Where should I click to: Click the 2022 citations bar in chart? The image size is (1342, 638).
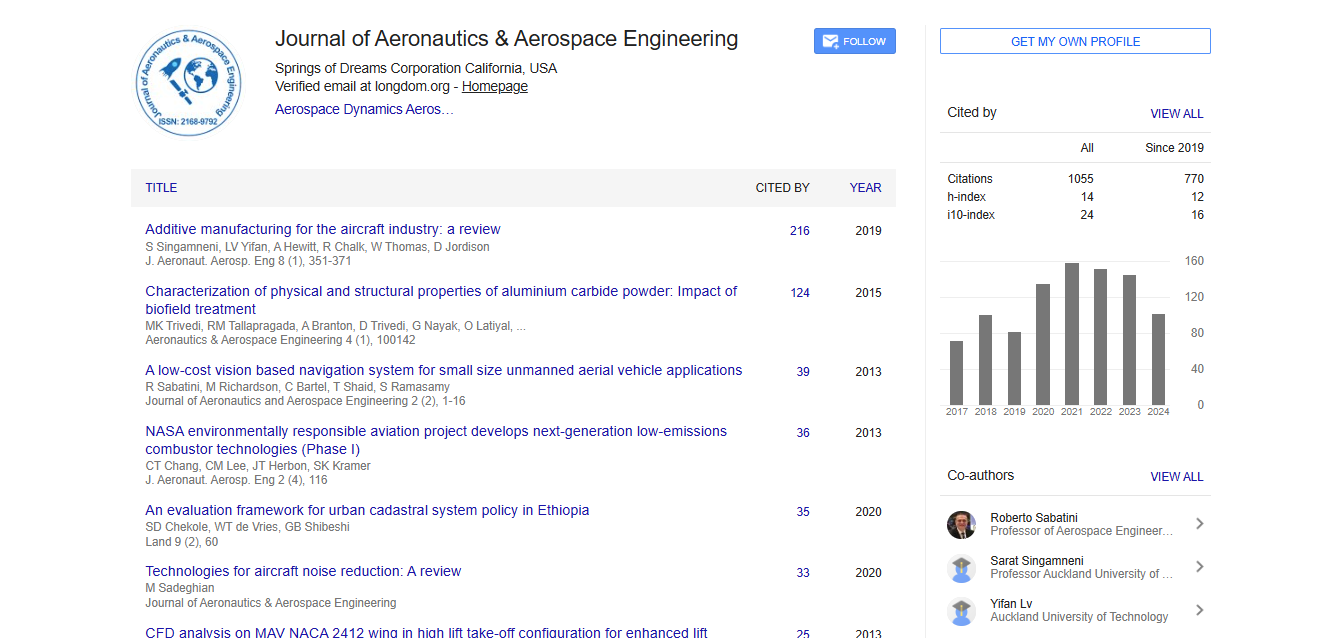[x=1100, y=336]
